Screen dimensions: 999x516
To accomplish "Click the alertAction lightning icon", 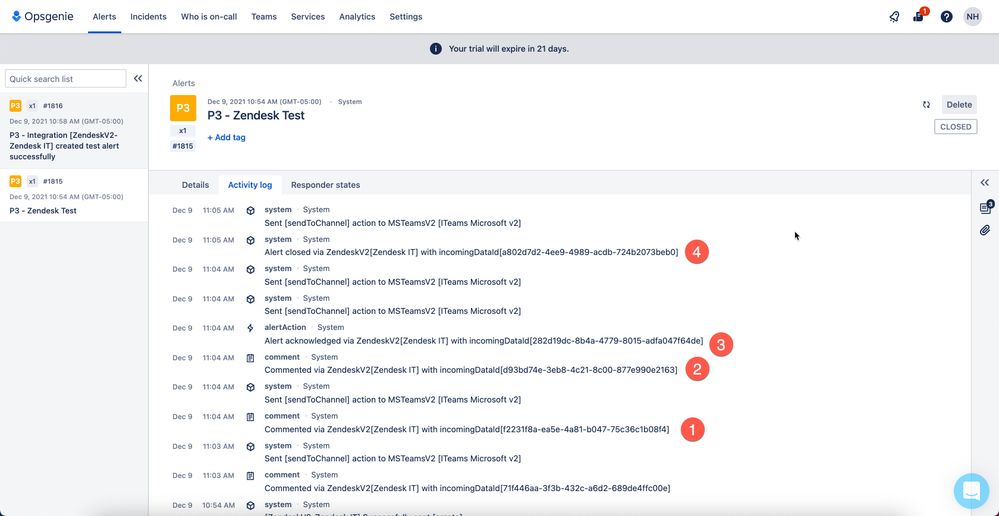I will (x=250, y=328).
